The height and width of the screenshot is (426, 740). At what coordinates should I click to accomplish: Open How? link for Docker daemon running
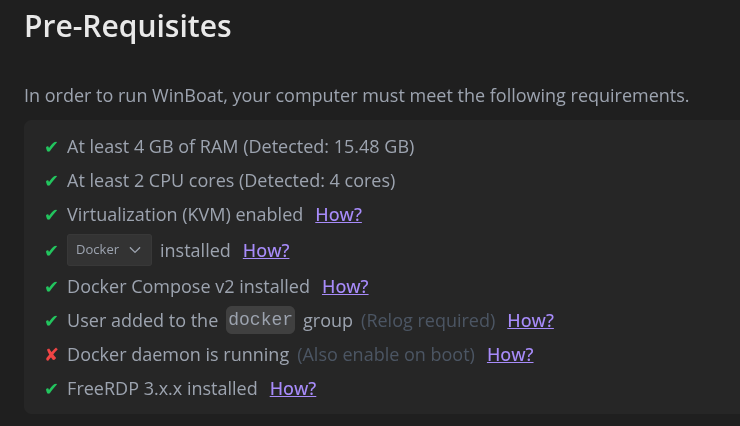pyautogui.click(x=510, y=354)
